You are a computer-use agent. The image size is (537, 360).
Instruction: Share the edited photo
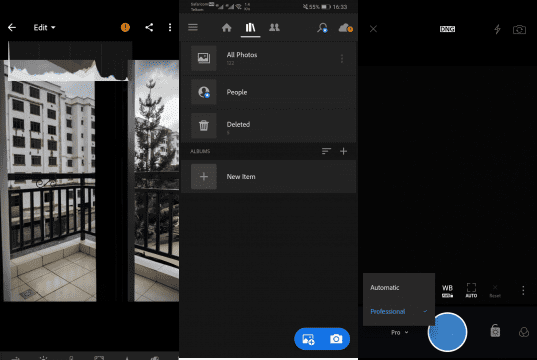click(x=149, y=27)
